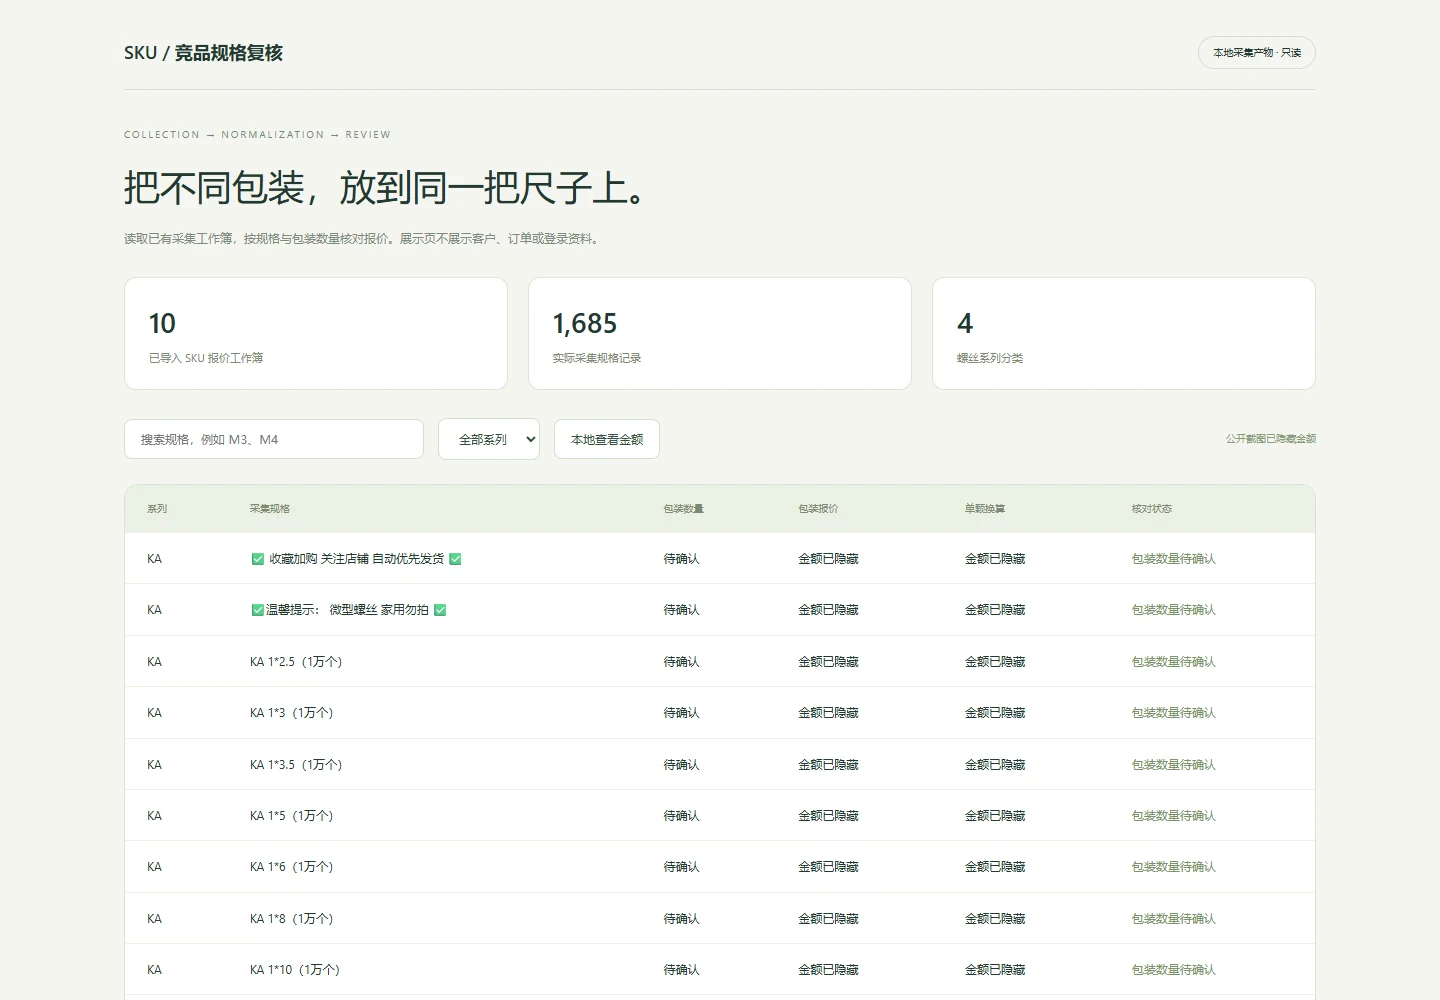
Task: Select the KA 1*3.5（1万个）spec cell
Action: pos(296,765)
